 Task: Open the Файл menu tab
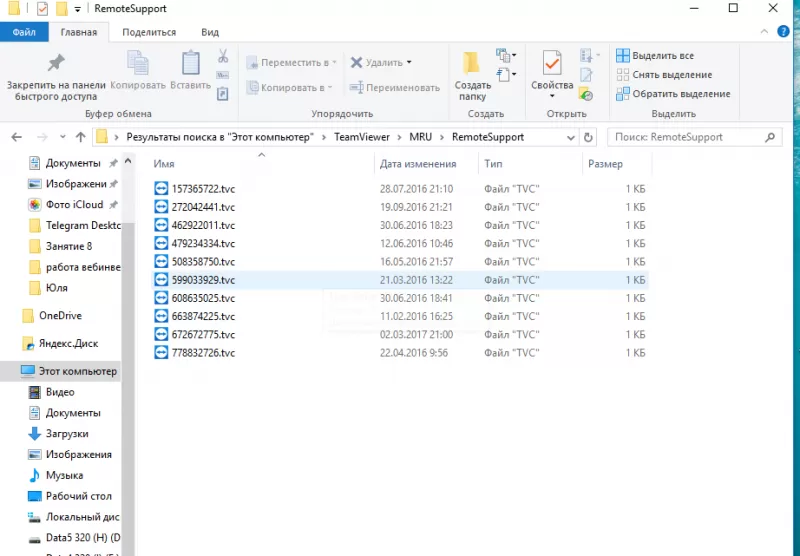point(24,32)
